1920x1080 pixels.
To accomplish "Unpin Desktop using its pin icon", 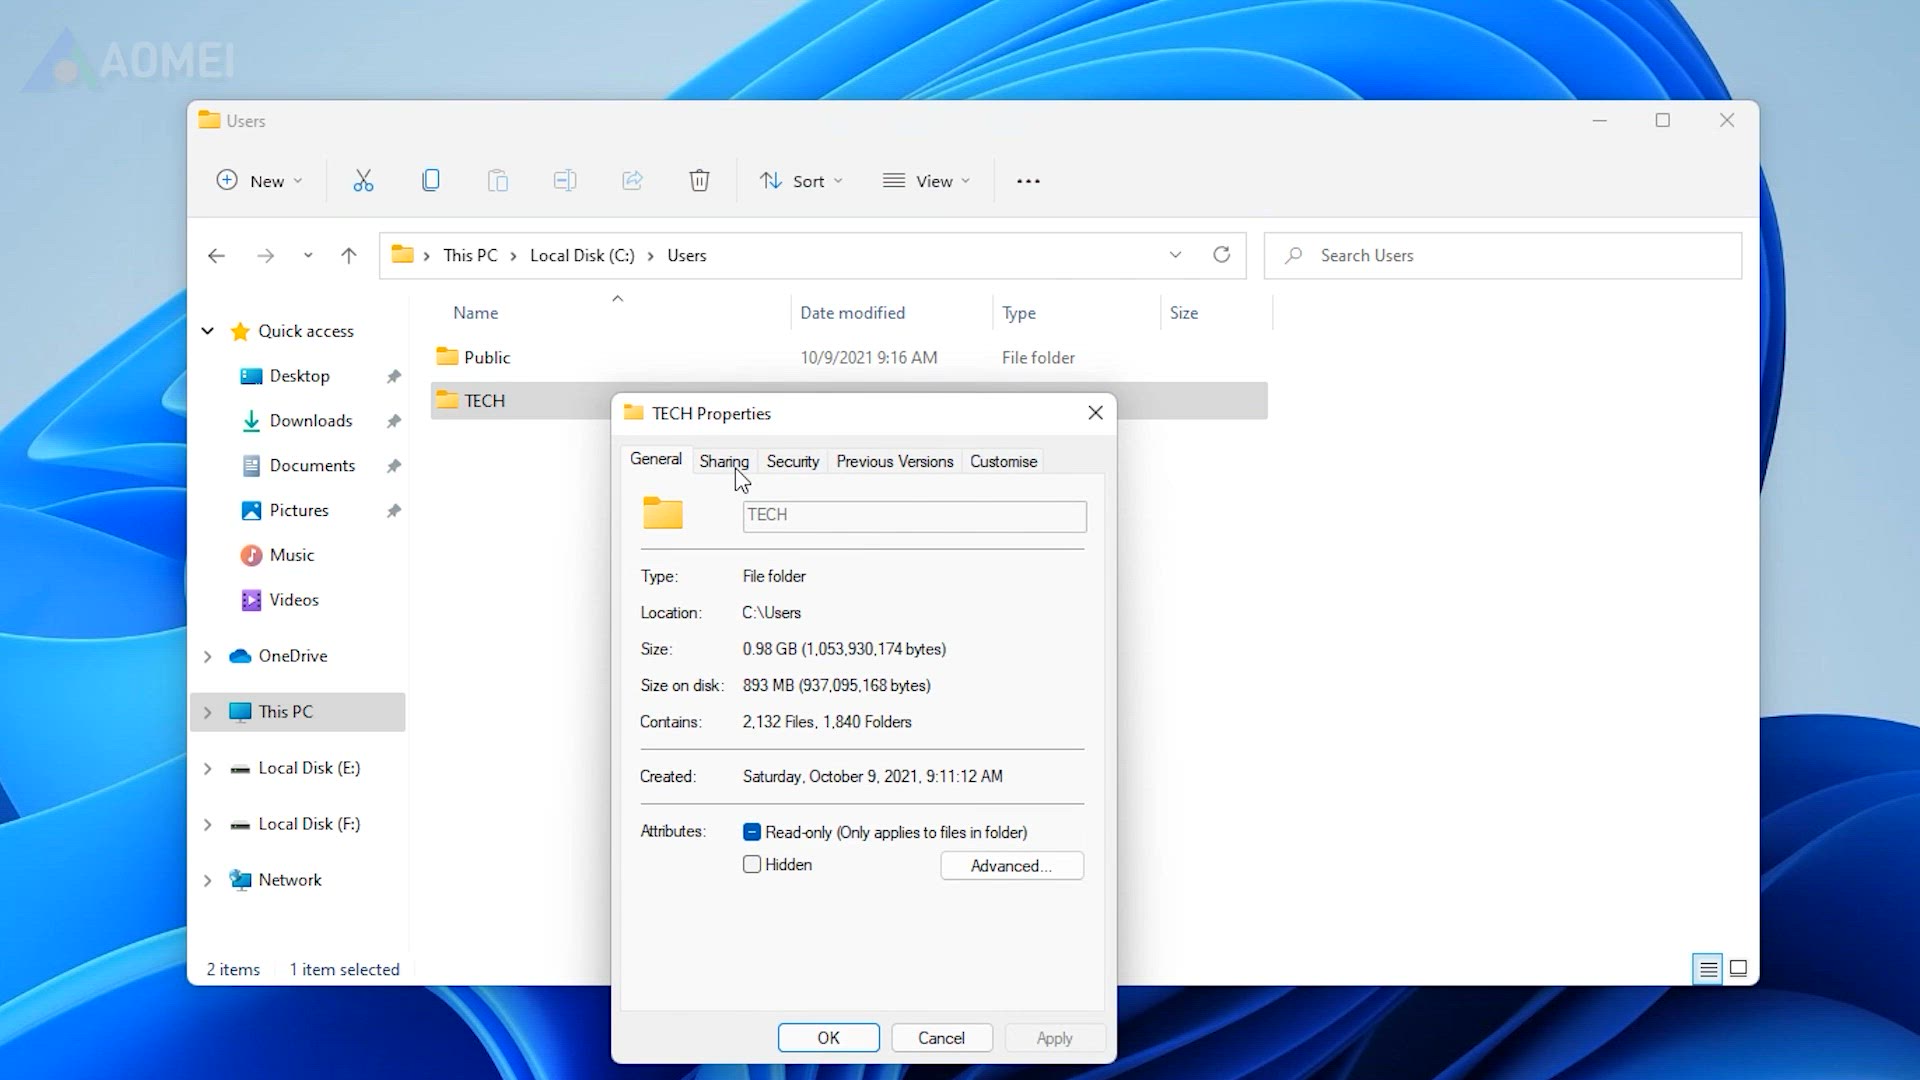I will tap(394, 376).
